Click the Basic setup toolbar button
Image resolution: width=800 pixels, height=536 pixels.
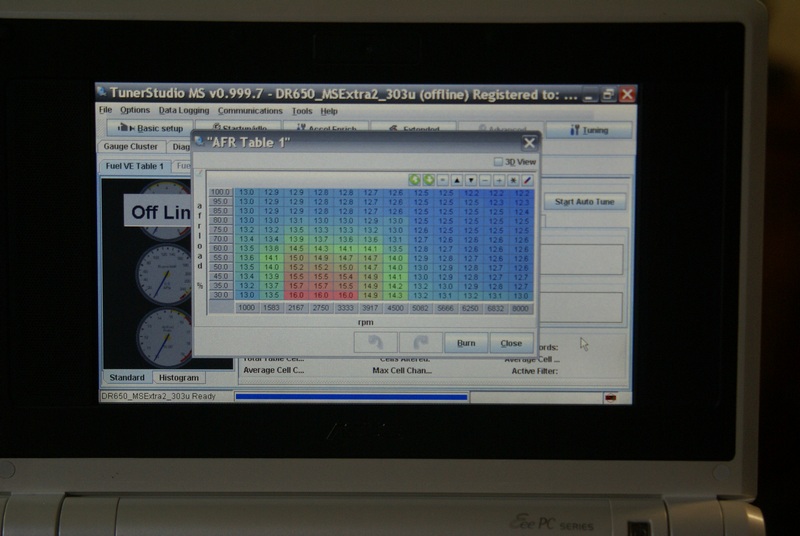[x=150, y=127]
